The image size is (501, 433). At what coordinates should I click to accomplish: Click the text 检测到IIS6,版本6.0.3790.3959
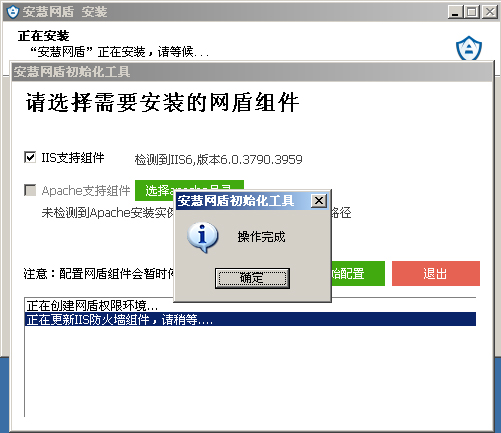point(218,159)
